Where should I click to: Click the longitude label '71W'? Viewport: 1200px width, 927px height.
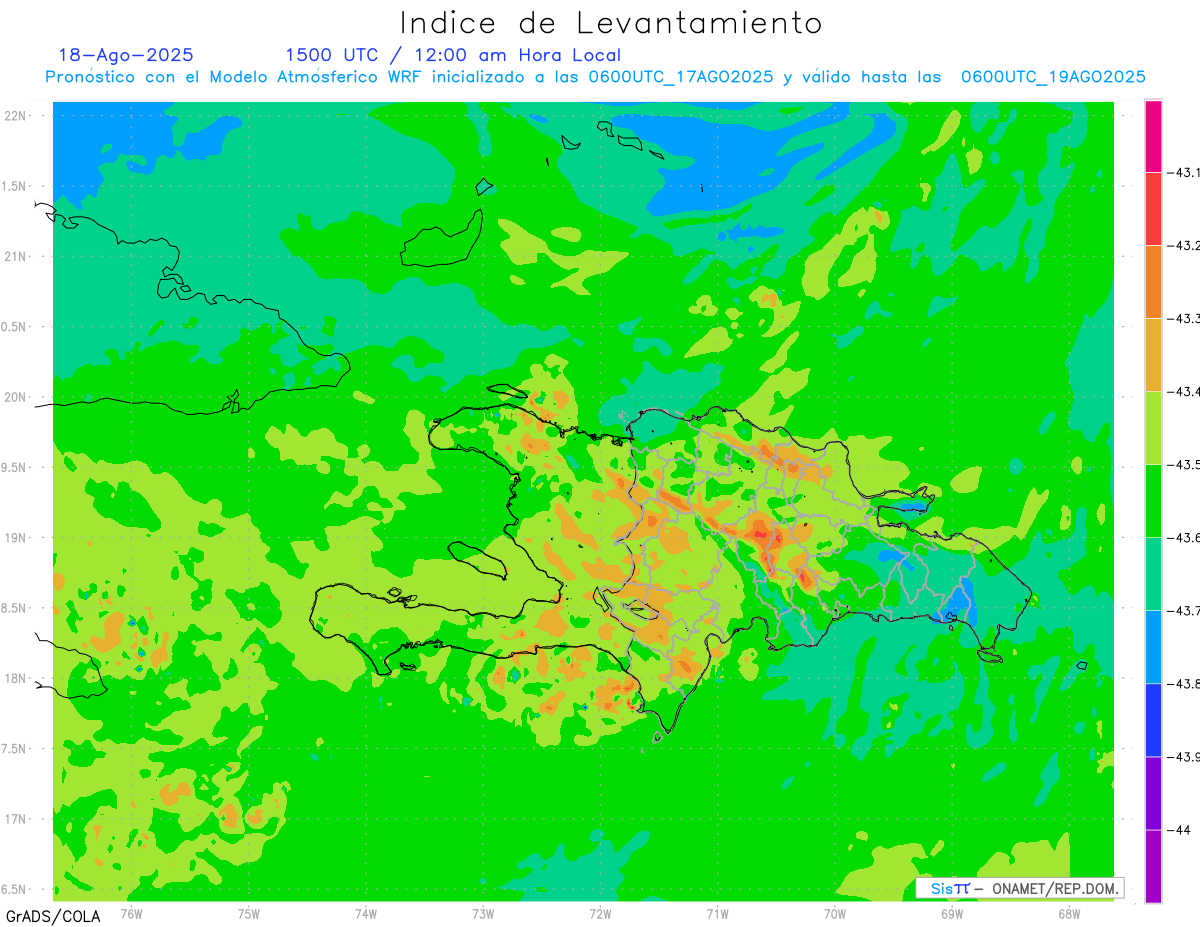tap(717, 912)
